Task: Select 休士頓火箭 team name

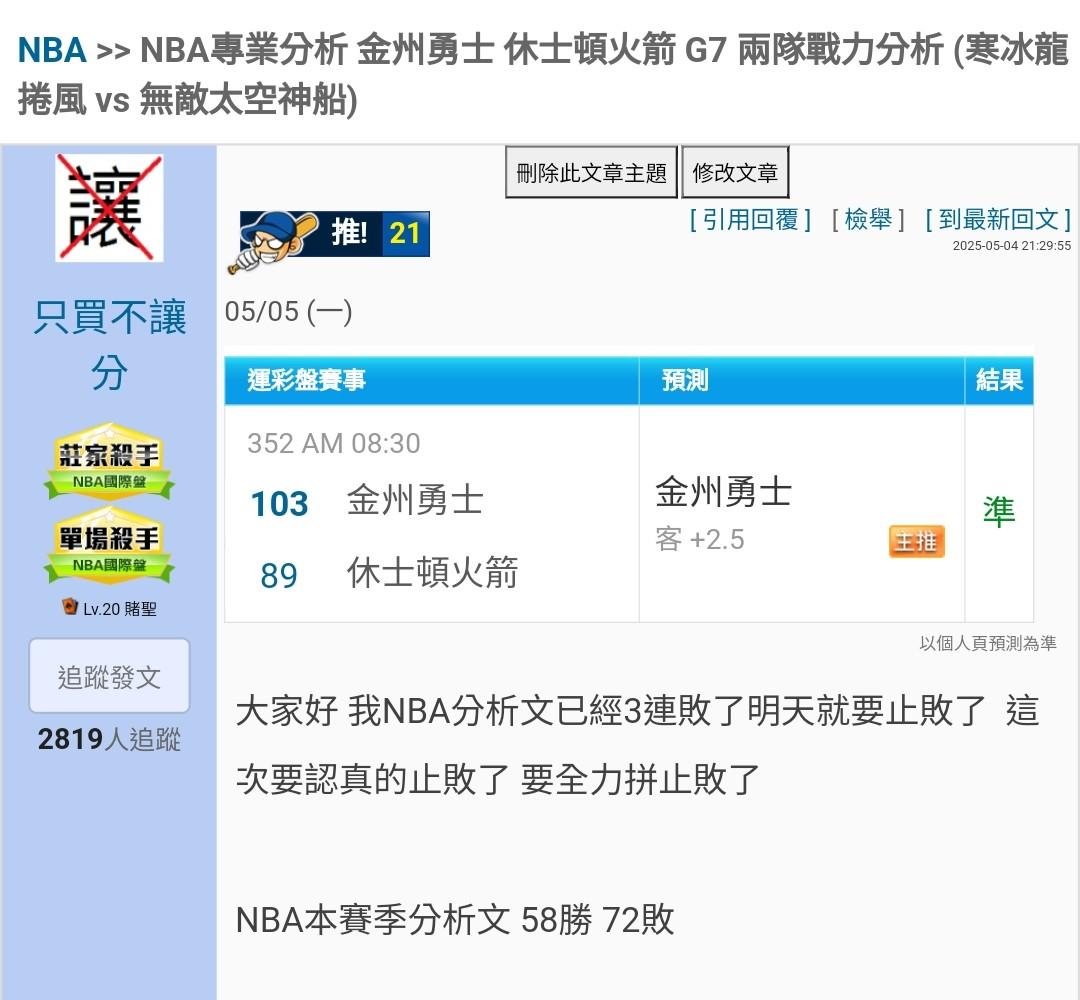Action: (432, 573)
